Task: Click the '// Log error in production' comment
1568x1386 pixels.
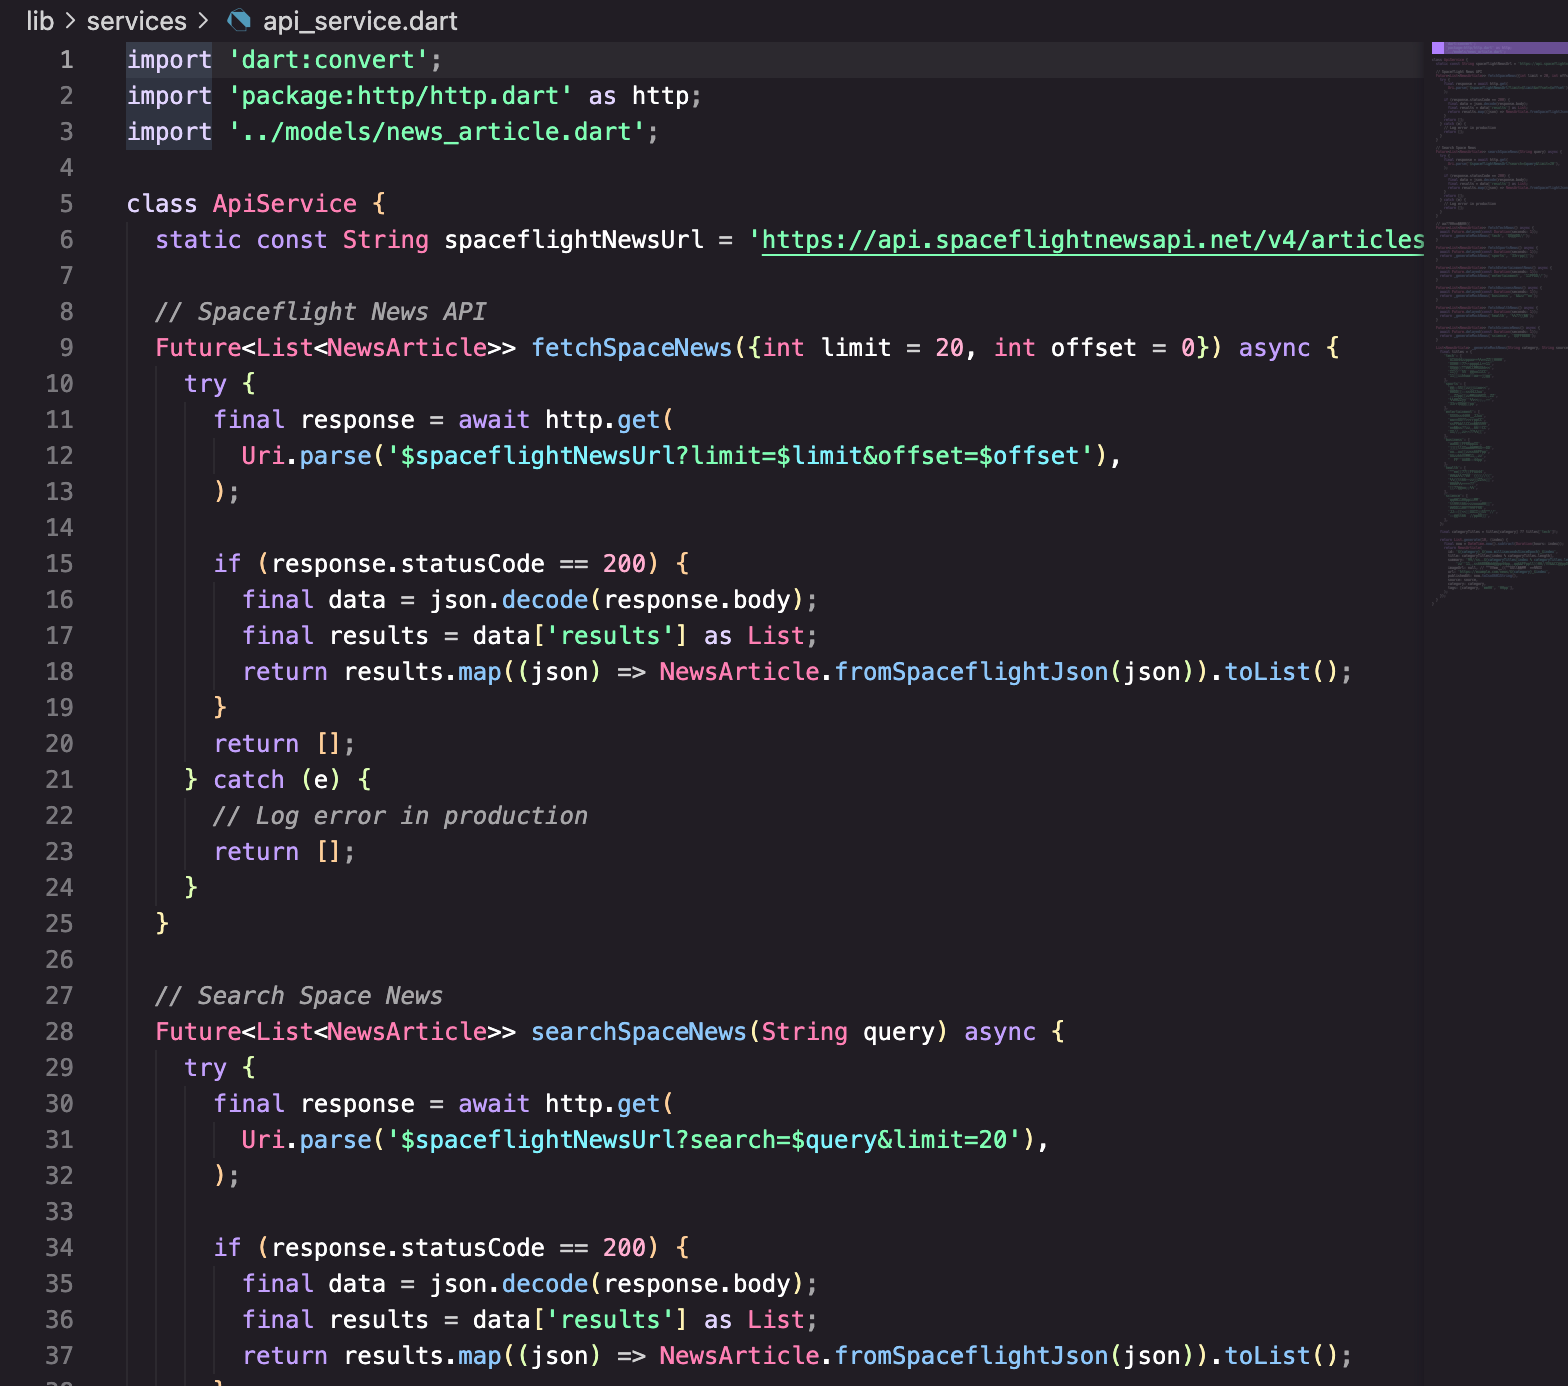Action: [x=400, y=816]
